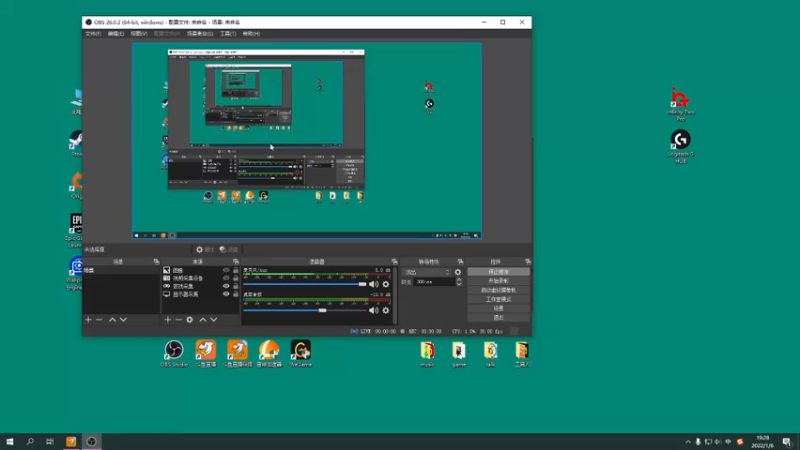Viewport: 800px width, 450px height.
Task: Move source down in Sources panel
Action: click(214, 319)
